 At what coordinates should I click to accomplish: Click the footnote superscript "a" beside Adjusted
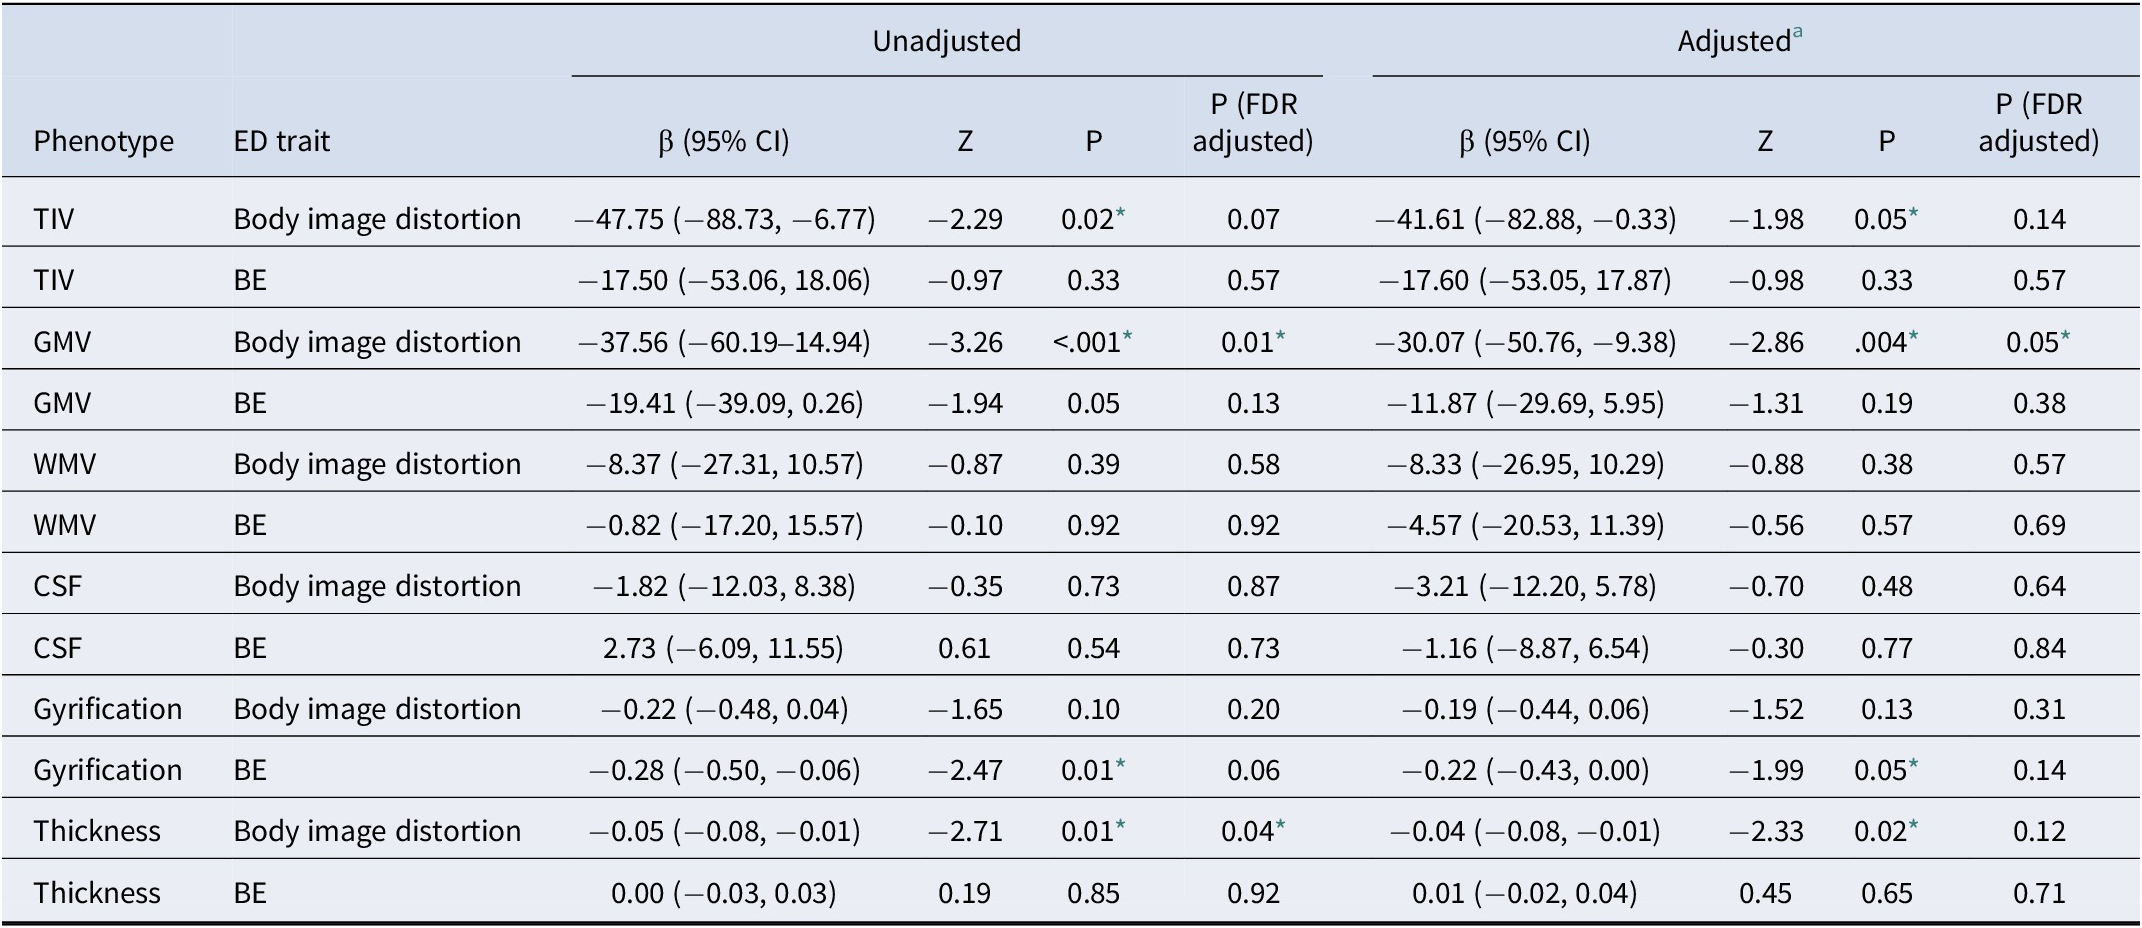pyautogui.click(x=1798, y=33)
